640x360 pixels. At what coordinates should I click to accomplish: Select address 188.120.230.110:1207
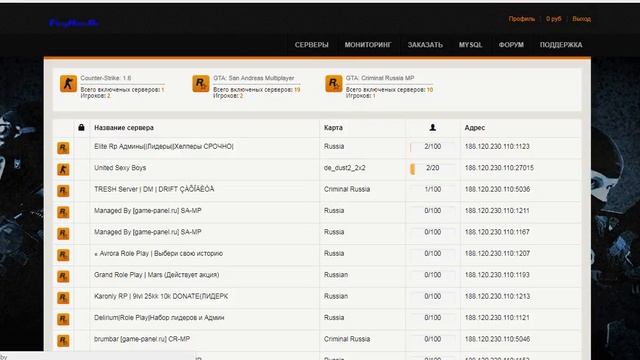tap(497, 253)
